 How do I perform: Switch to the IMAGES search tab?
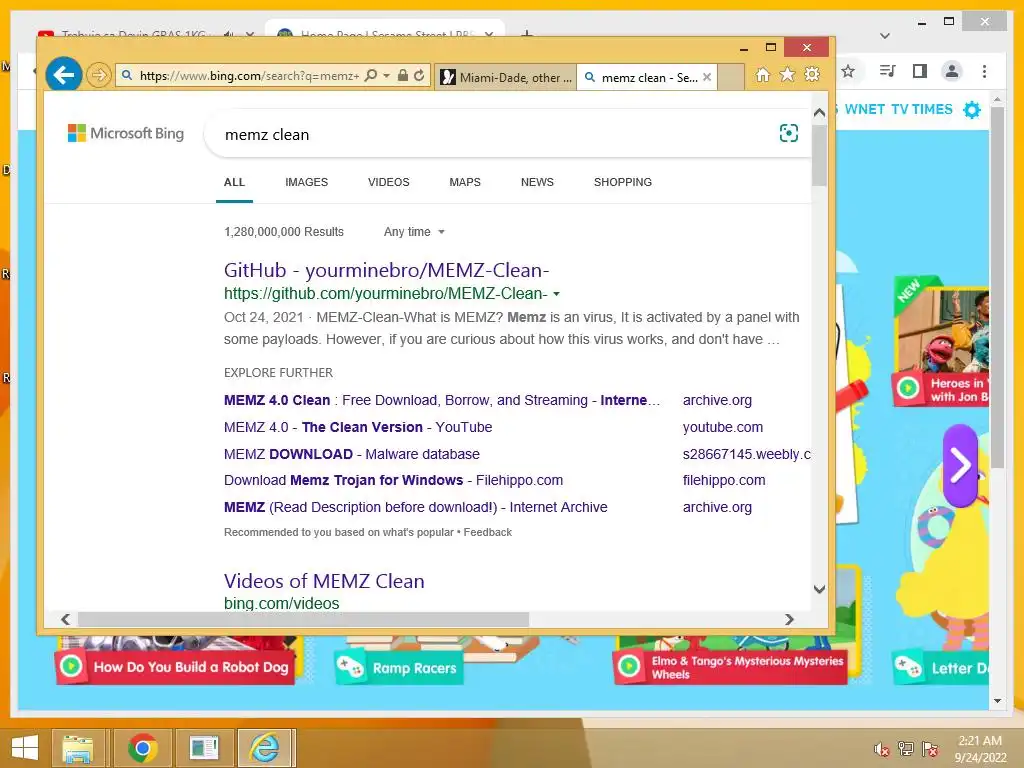[x=306, y=182]
